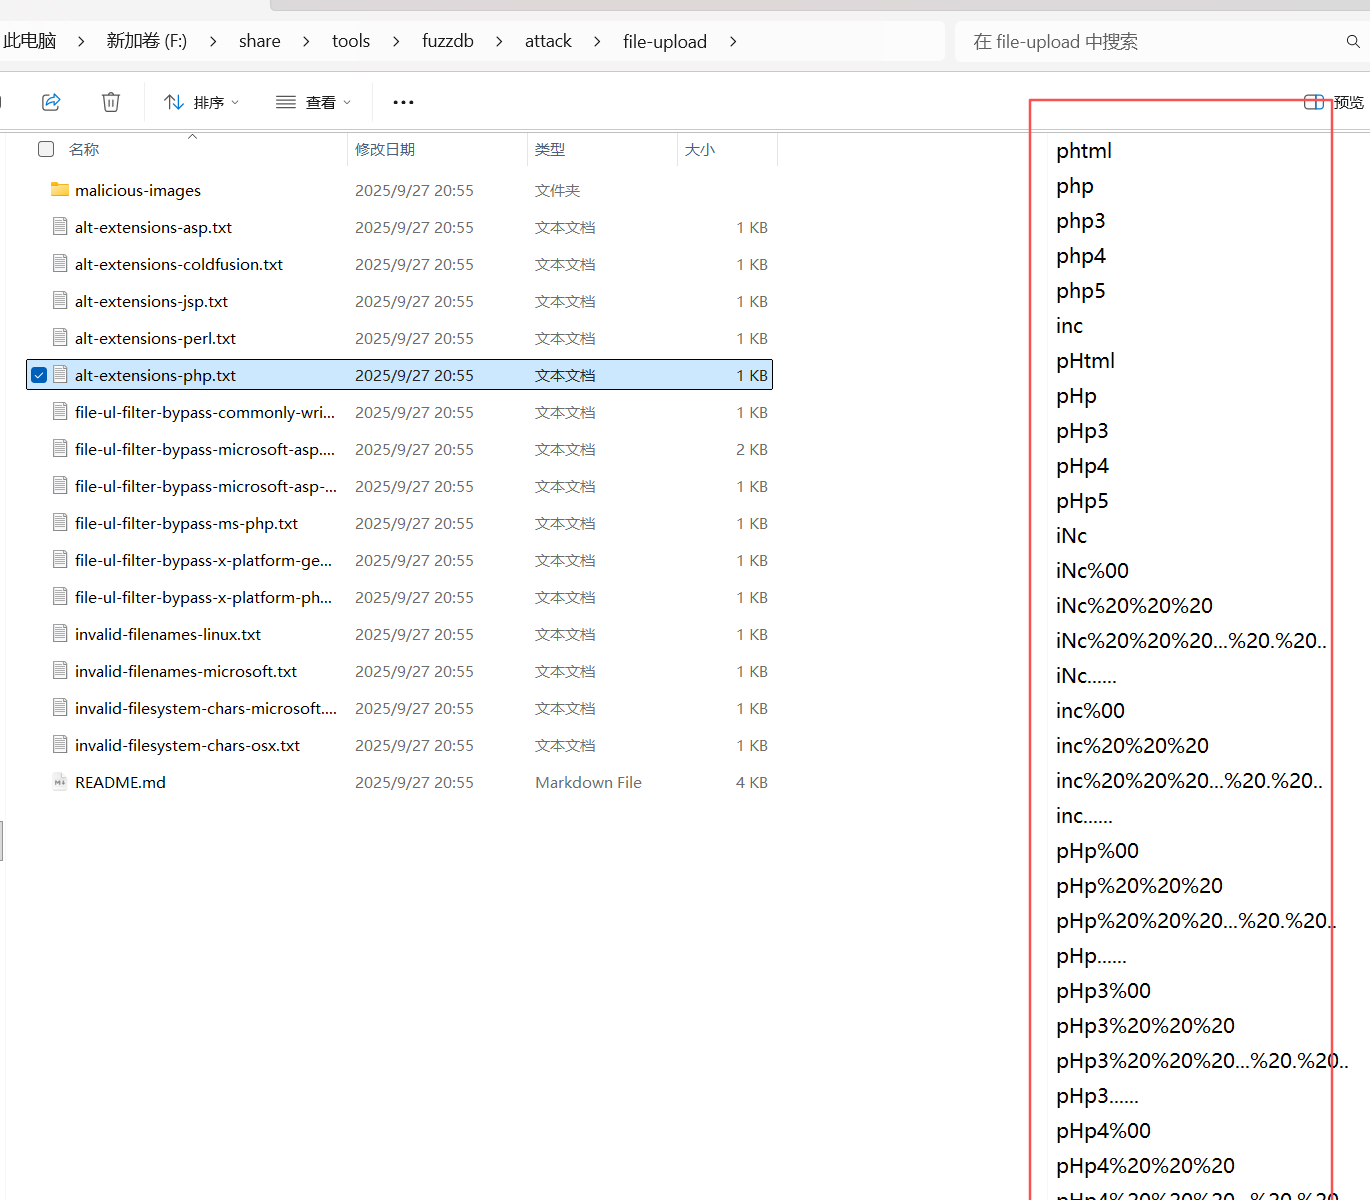This screenshot has height=1200, width=1370.
Task: Open the View (查看) menu
Action: coord(314,102)
